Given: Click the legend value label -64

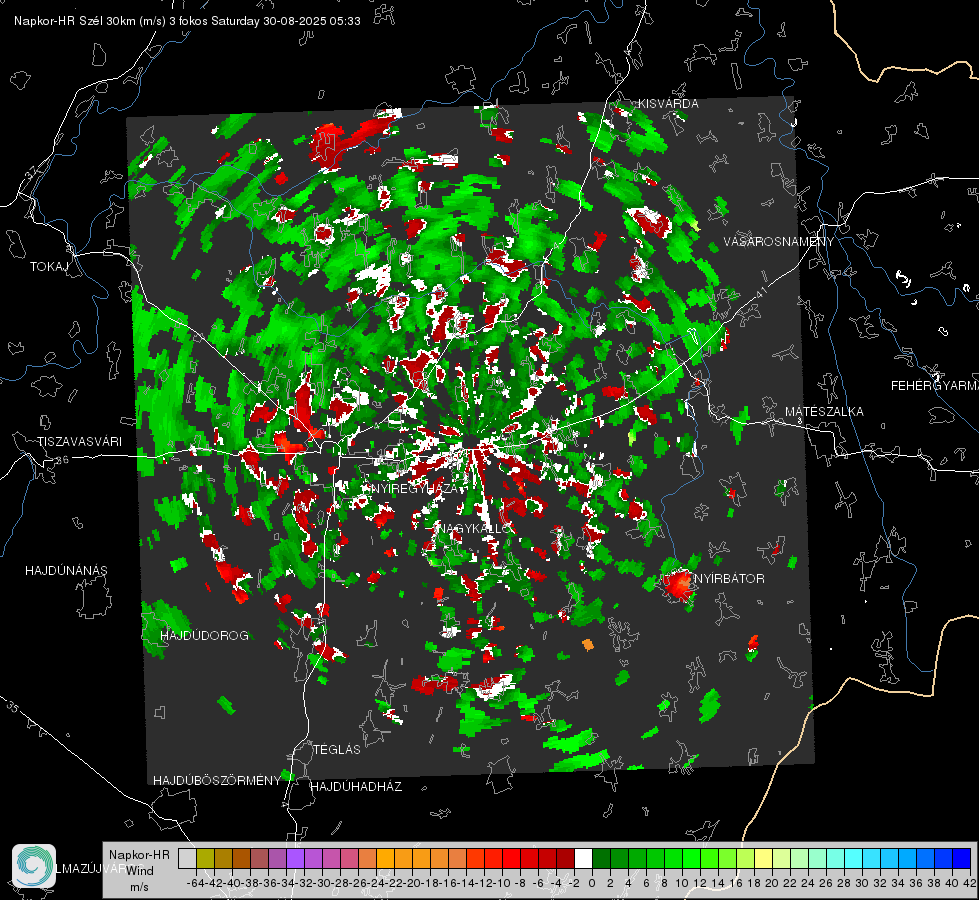Looking at the screenshot, I should coord(195,883).
